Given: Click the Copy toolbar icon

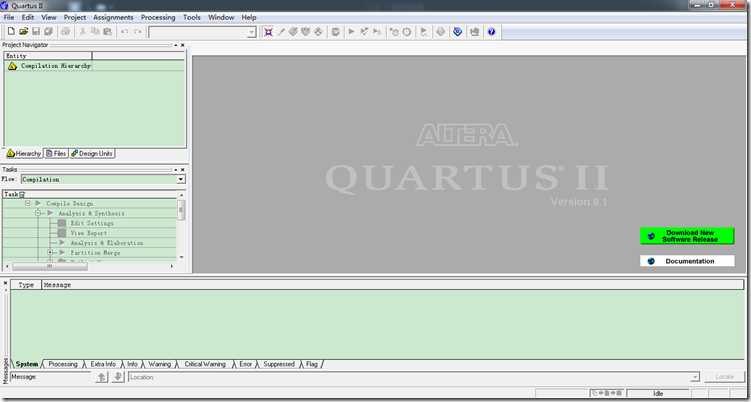Looking at the screenshot, I should pyautogui.click(x=95, y=32).
